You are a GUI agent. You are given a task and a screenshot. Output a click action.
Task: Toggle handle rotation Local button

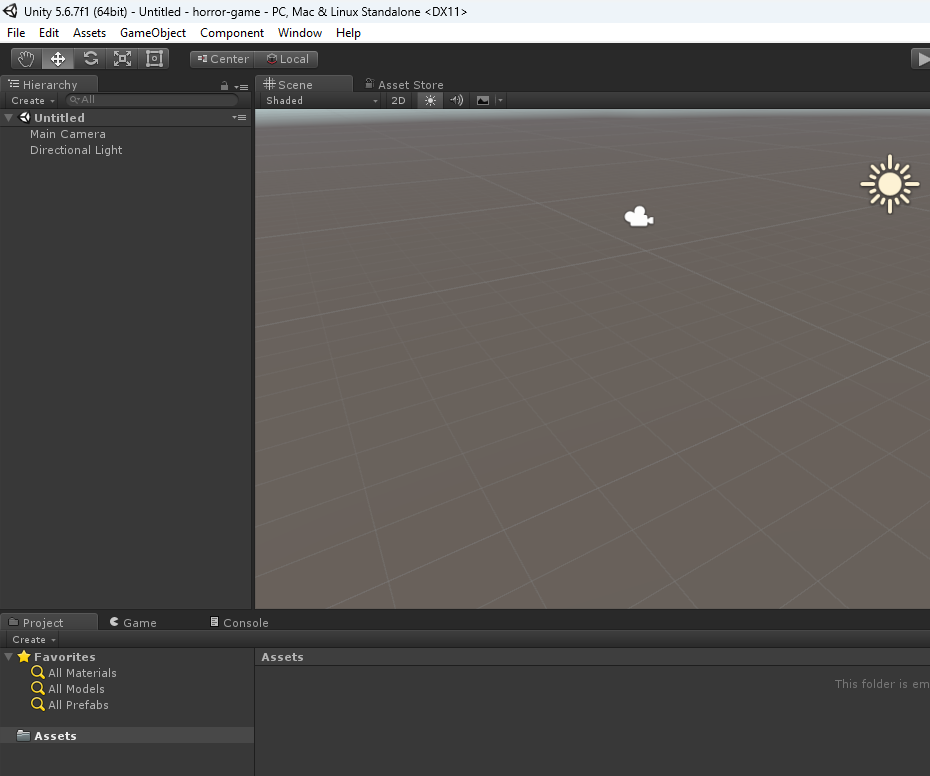[x=286, y=59]
